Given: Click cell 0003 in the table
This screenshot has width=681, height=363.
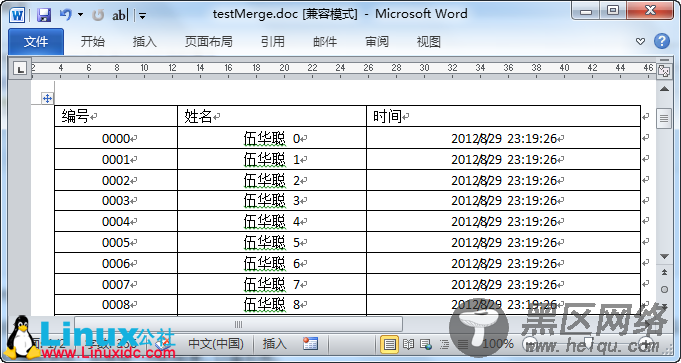Looking at the screenshot, I should [x=116, y=201].
